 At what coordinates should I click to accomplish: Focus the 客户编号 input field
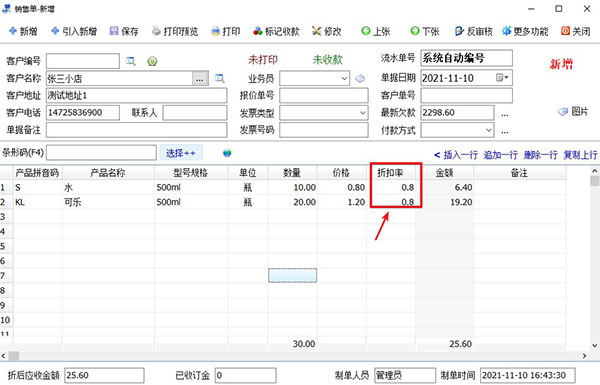(x=83, y=61)
